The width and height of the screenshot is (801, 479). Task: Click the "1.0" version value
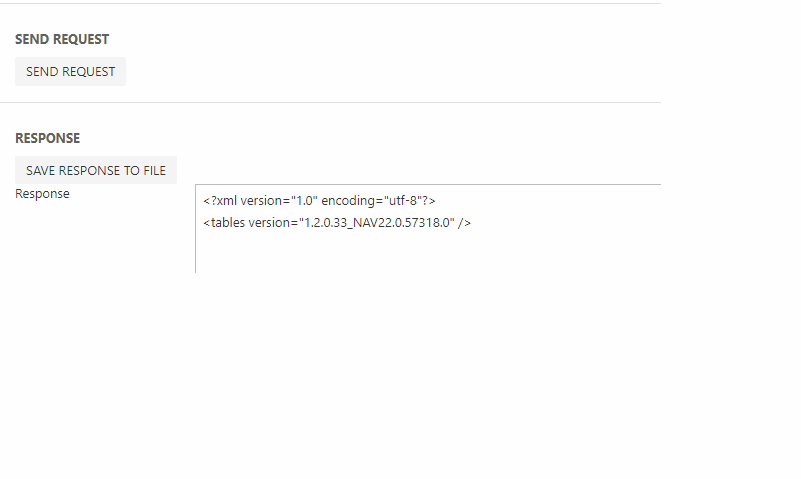click(x=303, y=201)
